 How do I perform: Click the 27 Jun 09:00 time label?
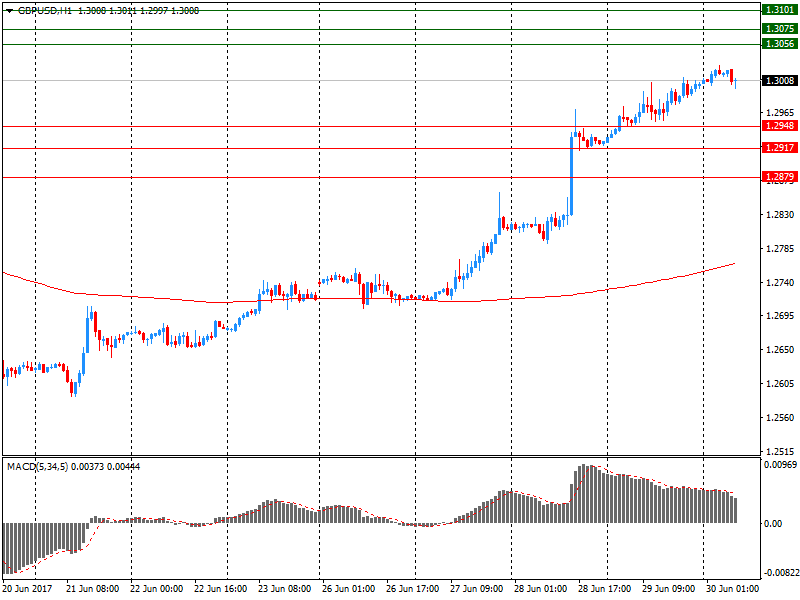tap(477, 588)
